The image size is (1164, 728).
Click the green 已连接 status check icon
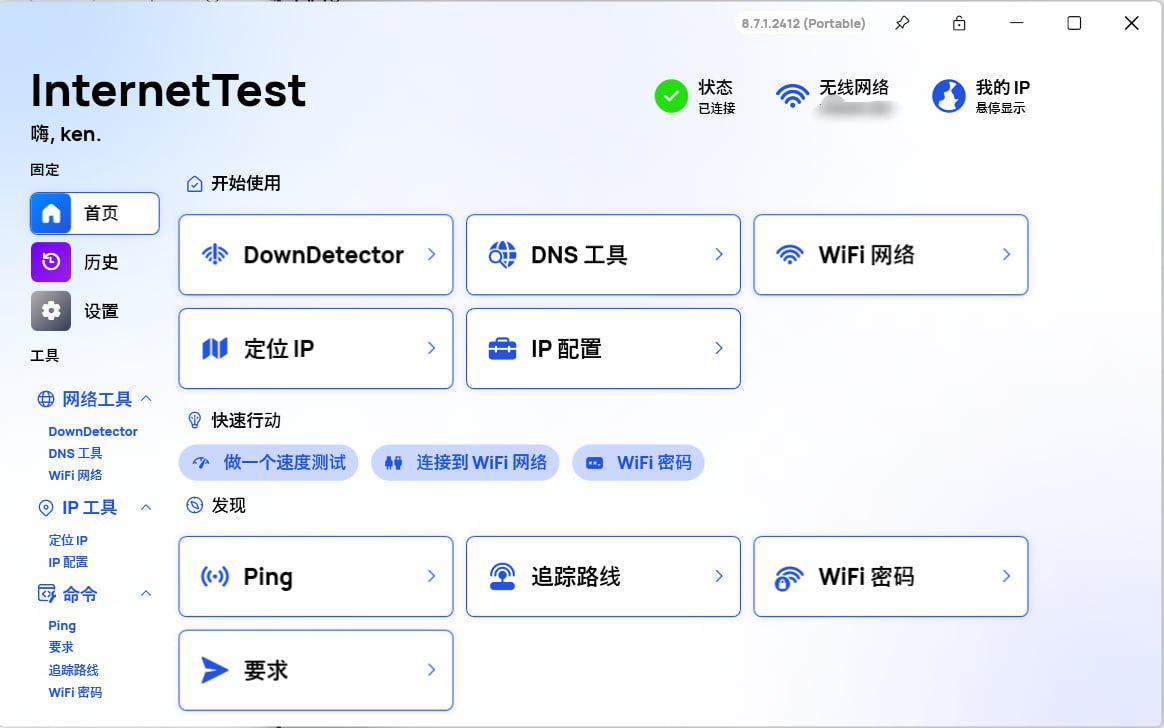tap(671, 96)
